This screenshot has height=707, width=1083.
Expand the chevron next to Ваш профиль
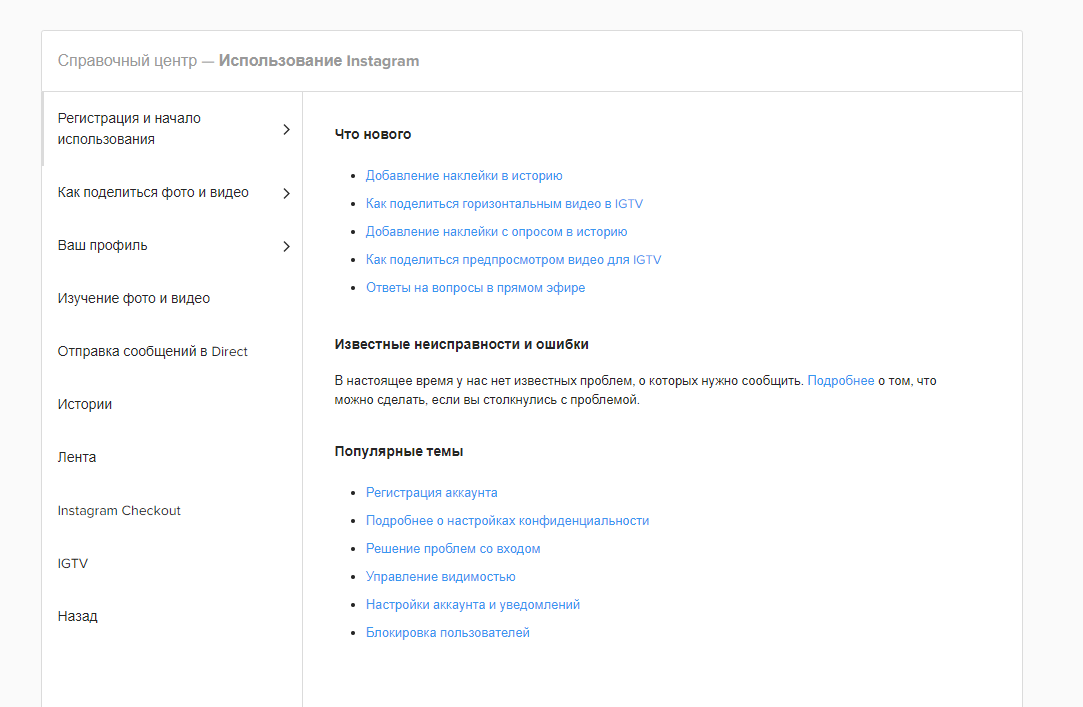click(x=286, y=246)
